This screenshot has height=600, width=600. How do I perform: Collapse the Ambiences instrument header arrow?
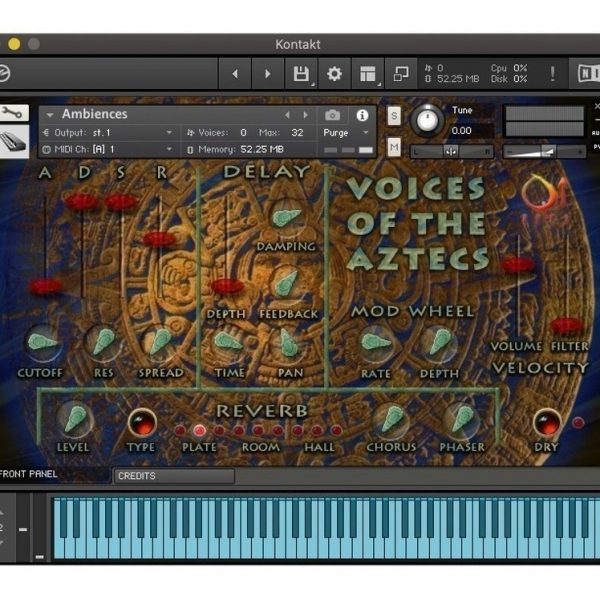[49, 114]
